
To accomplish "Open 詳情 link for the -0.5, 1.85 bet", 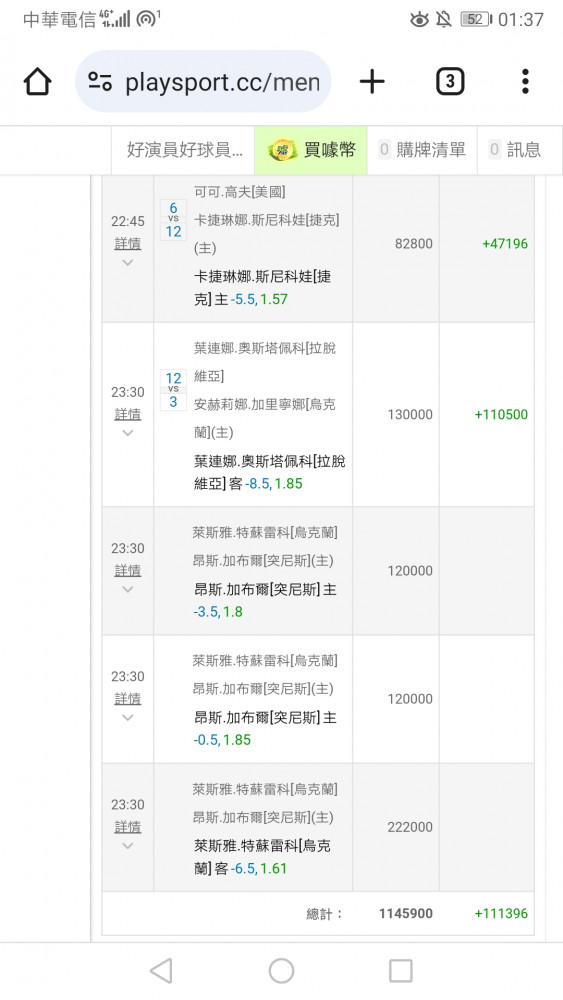I will (128, 698).
